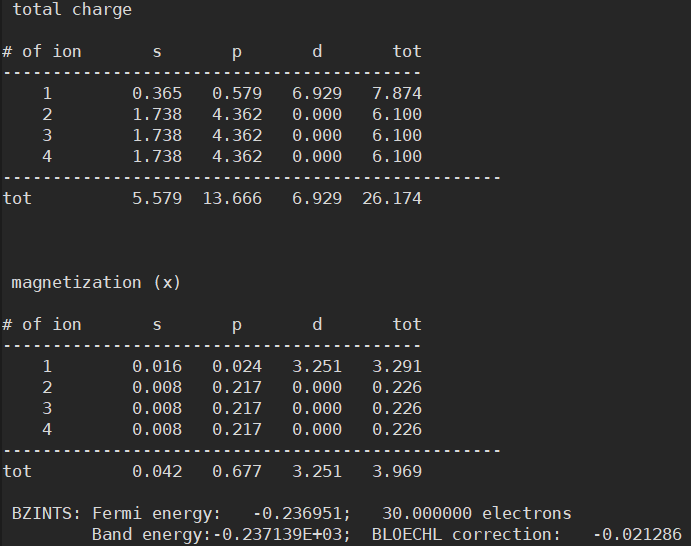Click ion 1 p charge value 0.579
This screenshot has width=691, height=546.
click(237, 93)
